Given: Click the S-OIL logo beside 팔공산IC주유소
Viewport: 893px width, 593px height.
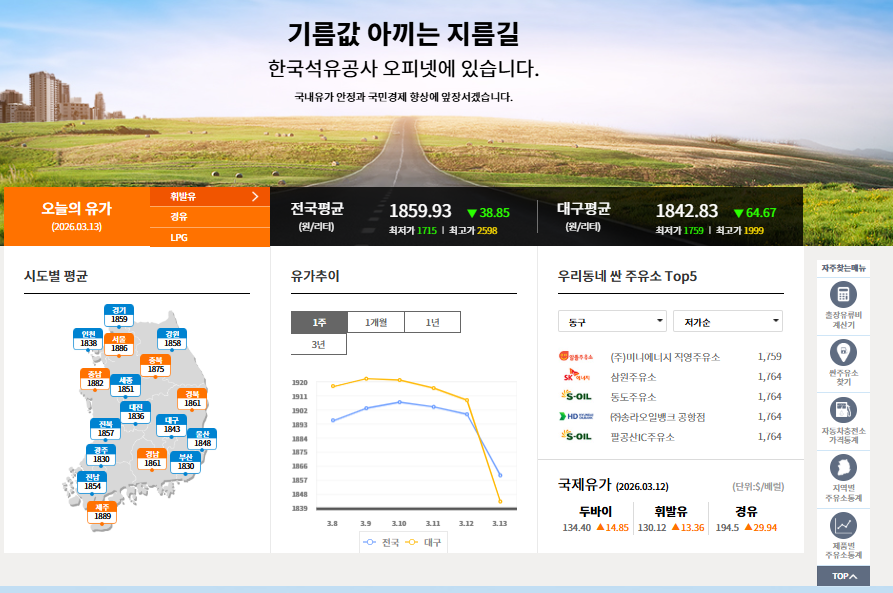Looking at the screenshot, I should (576, 436).
